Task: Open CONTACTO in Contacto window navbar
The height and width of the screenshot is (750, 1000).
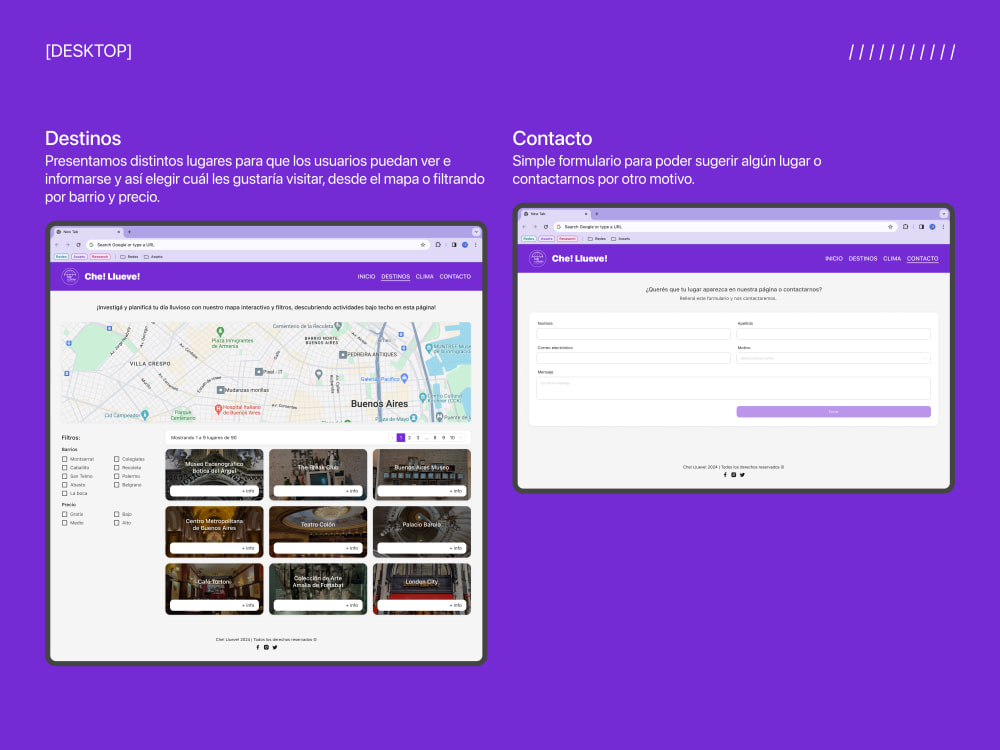Action: click(922, 259)
